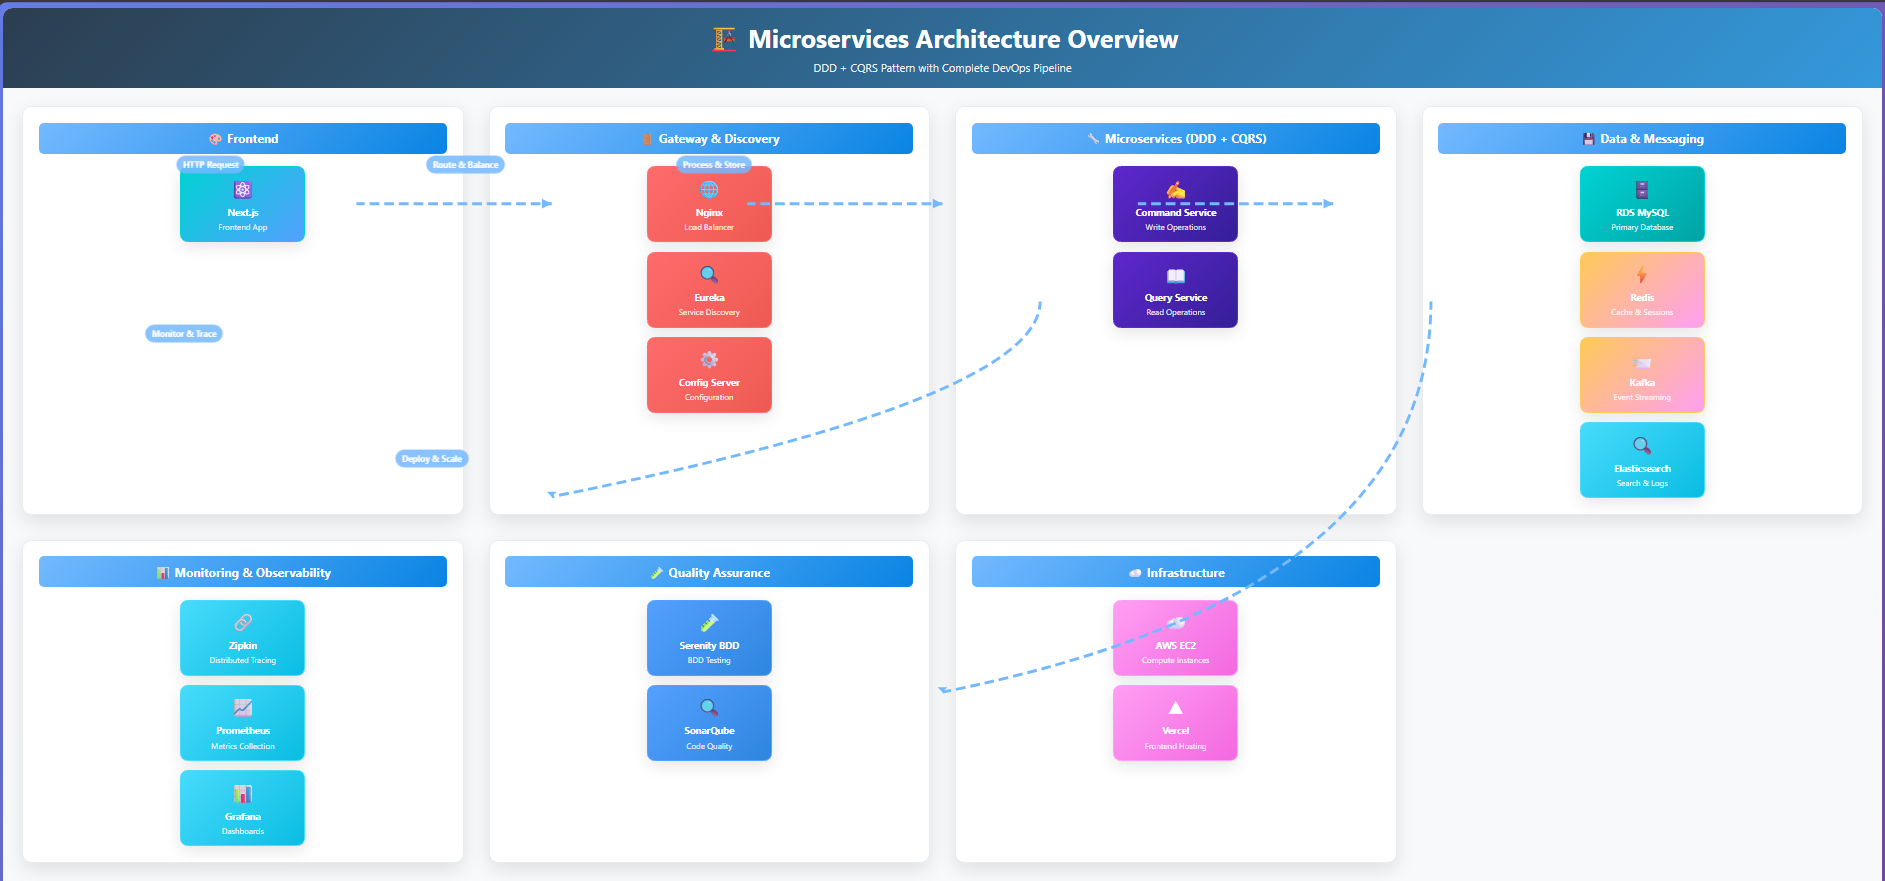The width and height of the screenshot is (1885, 881).
Task: Select the Infrastructure section header
Action: (1176, 572)
